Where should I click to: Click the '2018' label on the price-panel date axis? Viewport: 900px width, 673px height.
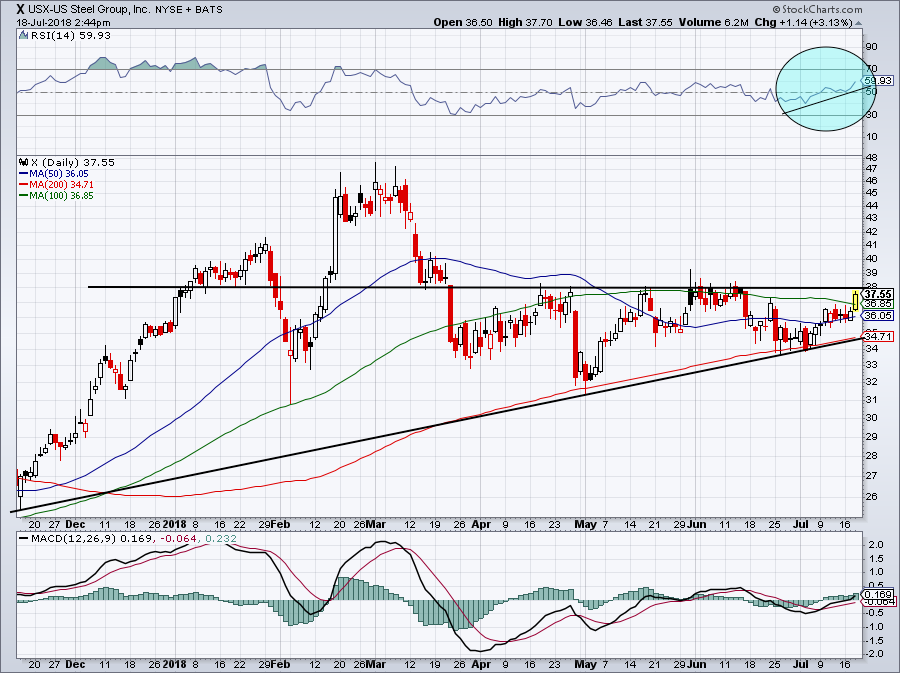coord(174,524)
